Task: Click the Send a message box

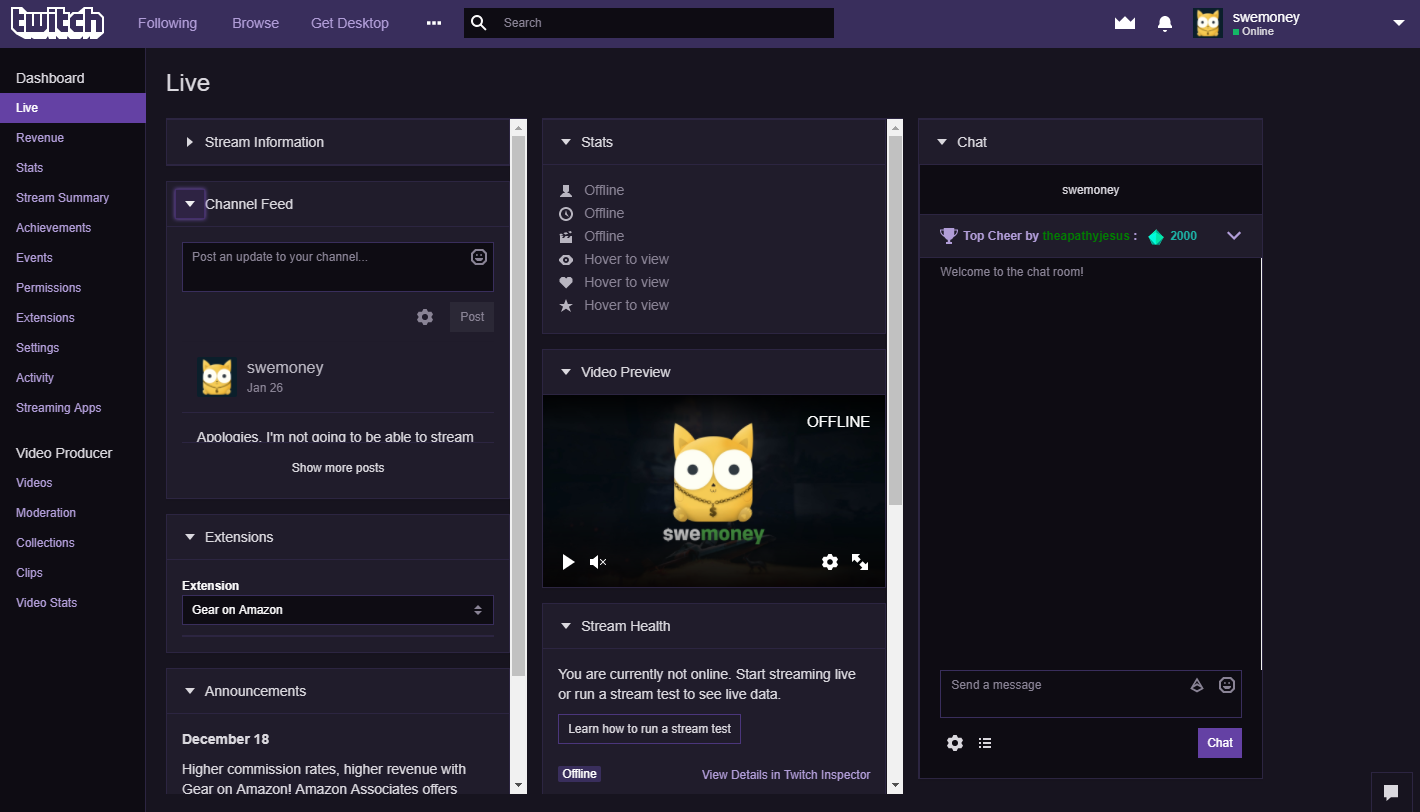Action: pyautogui.click(x=1091, y=694)
